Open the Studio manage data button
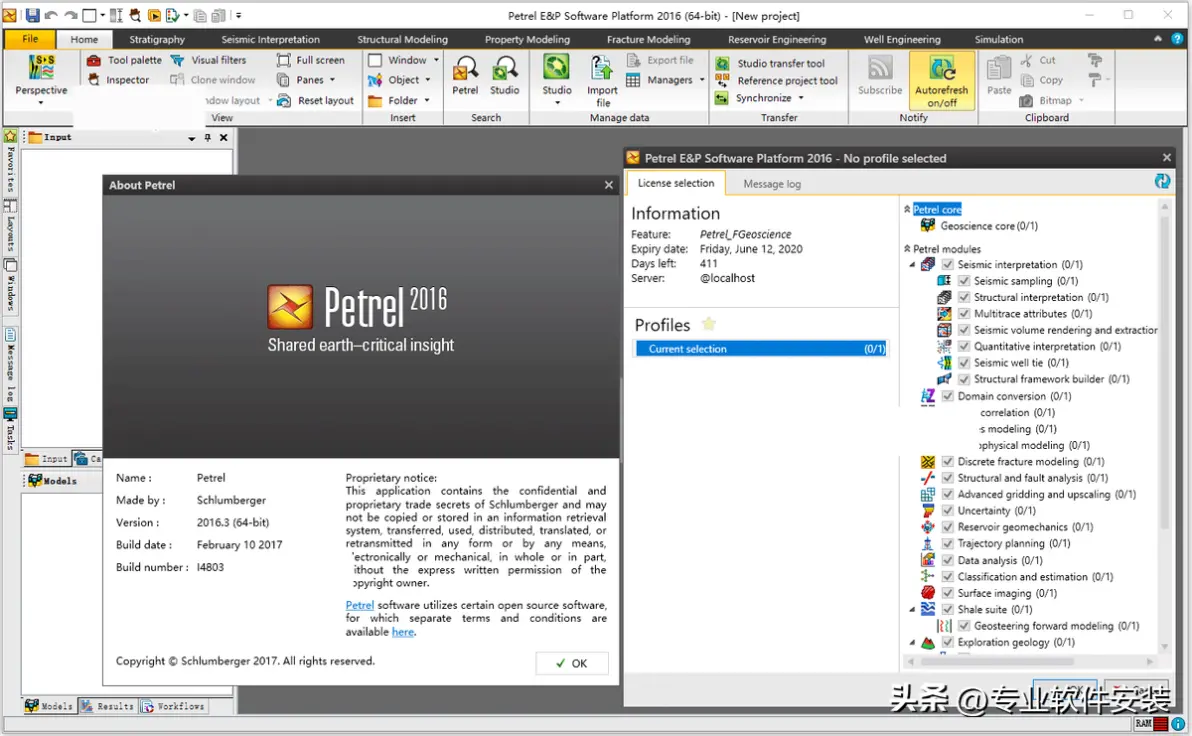Screen dimensions: 1192x736 [x=556, y=79]
